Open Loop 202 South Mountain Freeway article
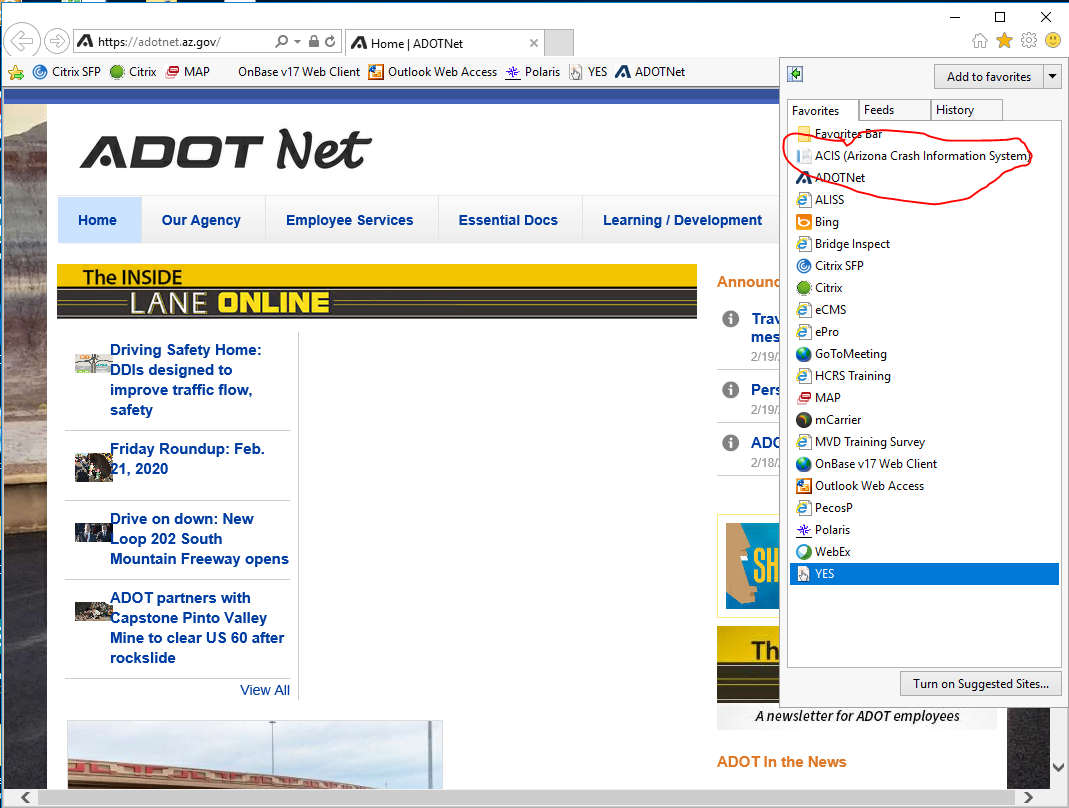Image resolution: width=1069 pixels, height=808 pixels. pos(199,539)
